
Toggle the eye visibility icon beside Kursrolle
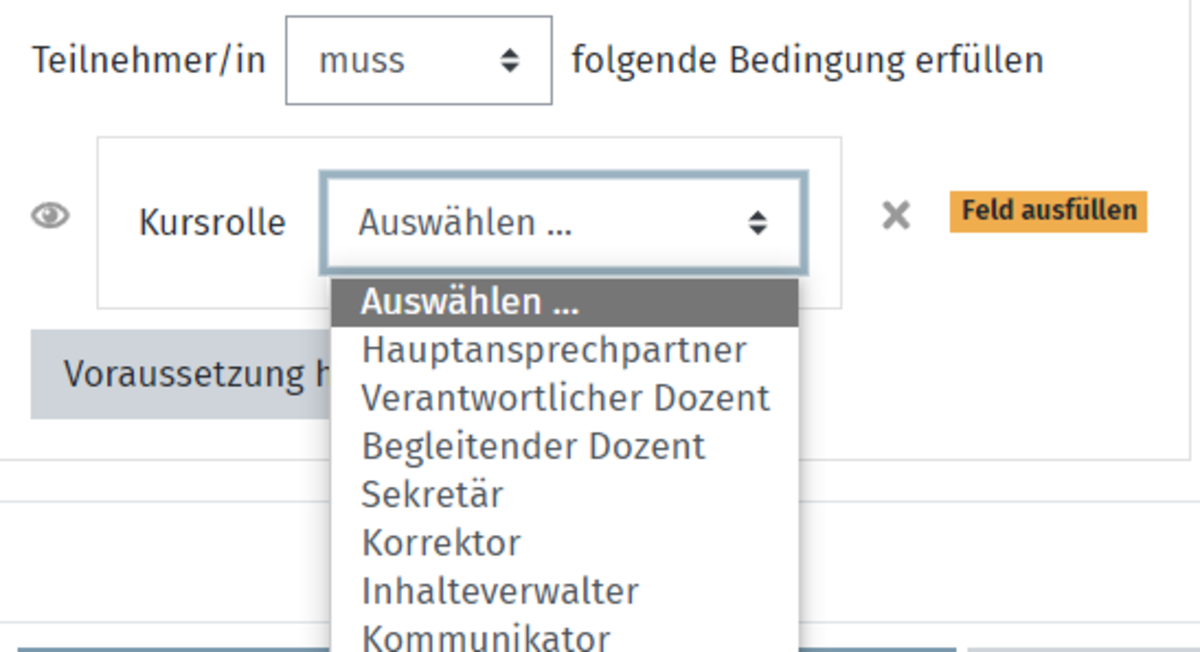[50, 215]
